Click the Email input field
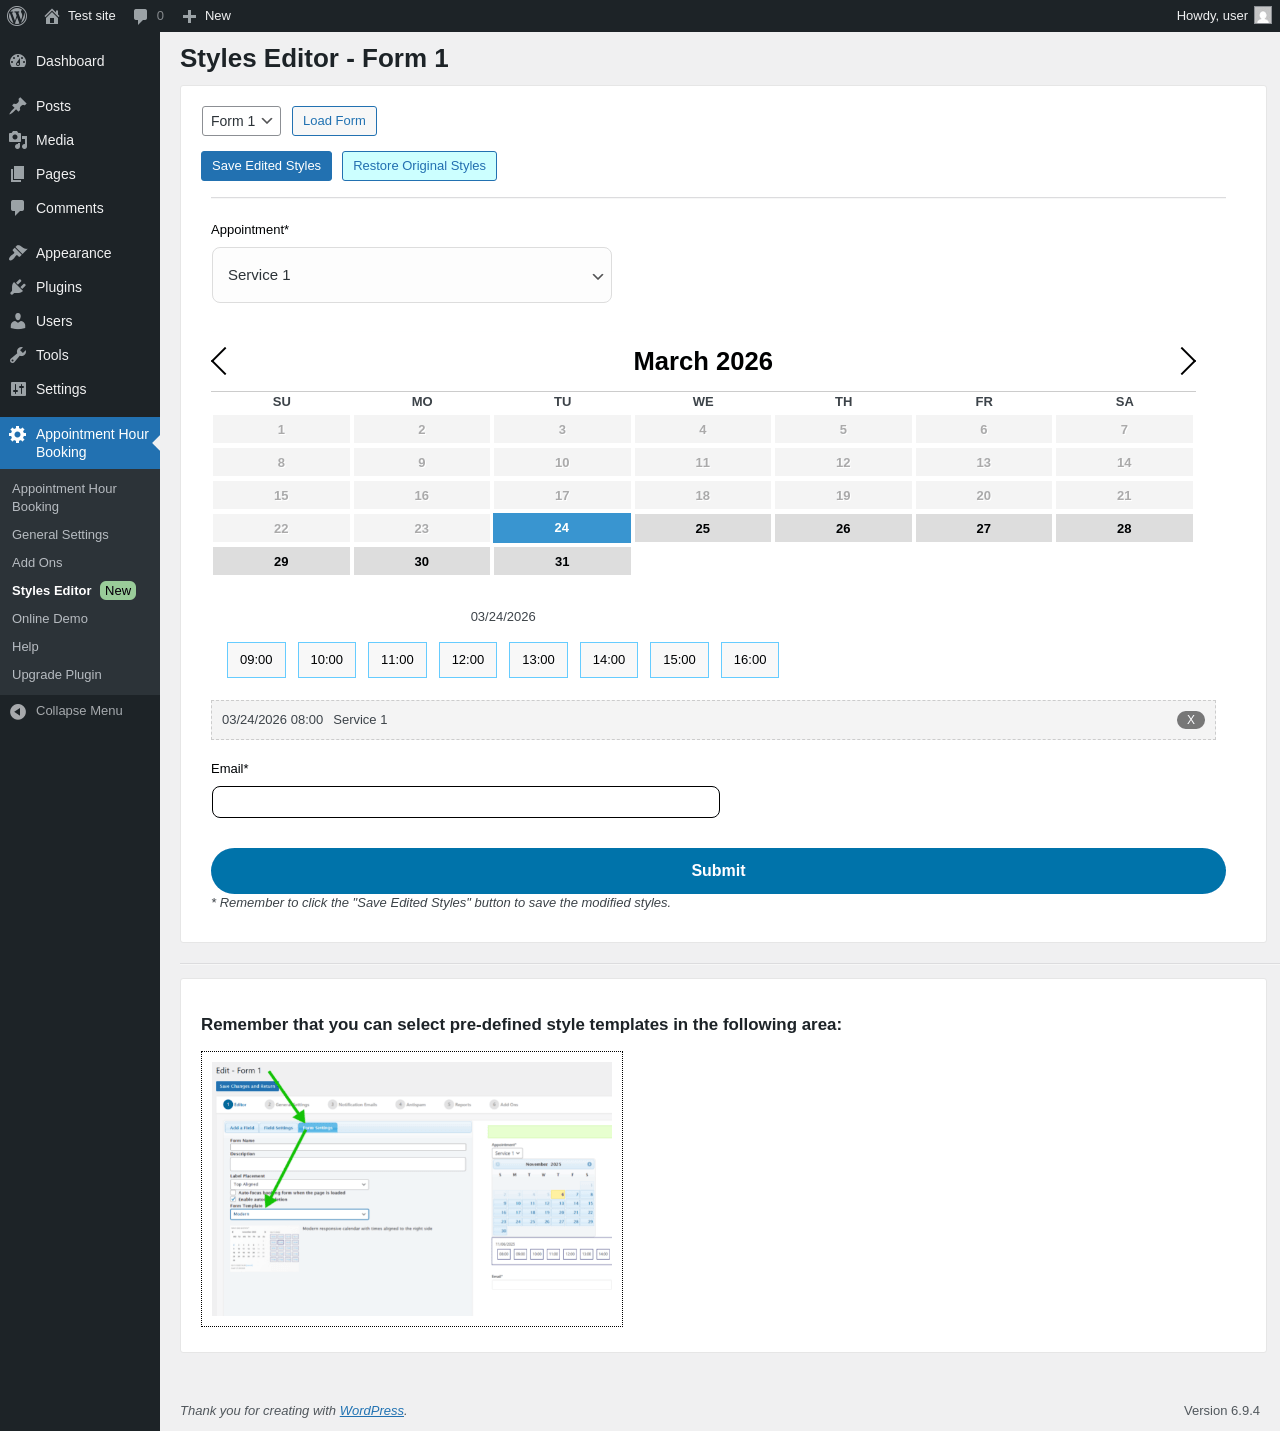This screenshot has height=1431, width=1280. [x=466, y=802]
